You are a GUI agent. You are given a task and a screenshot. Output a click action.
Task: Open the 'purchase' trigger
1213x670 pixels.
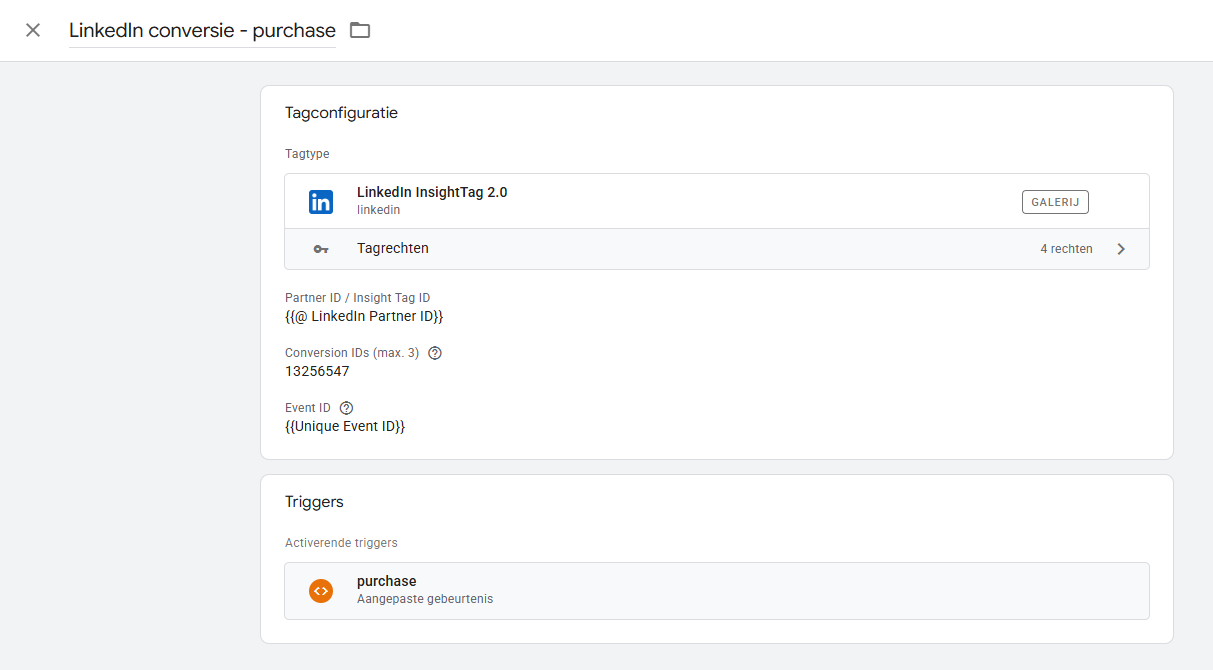[x=386, y=581]
